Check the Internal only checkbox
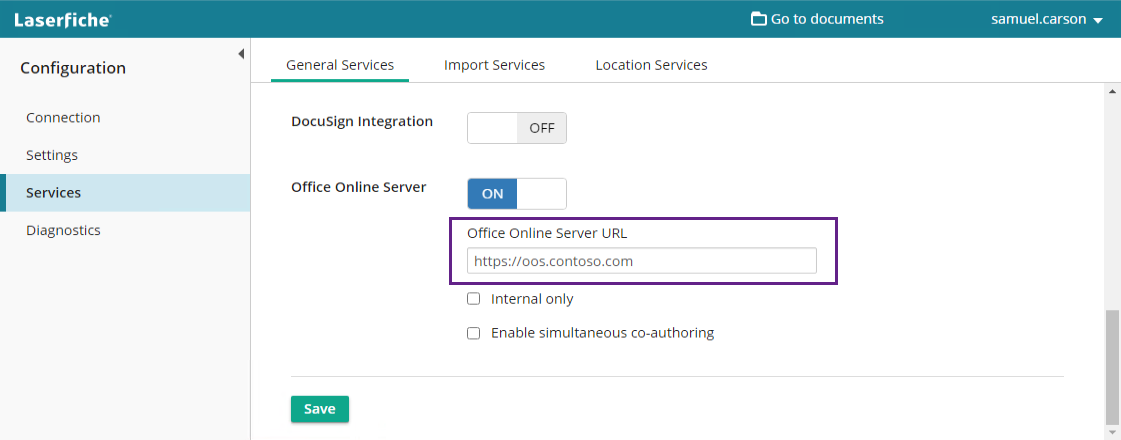The width and height of the screenshot is (1121, 440). (x=473, y=299)
